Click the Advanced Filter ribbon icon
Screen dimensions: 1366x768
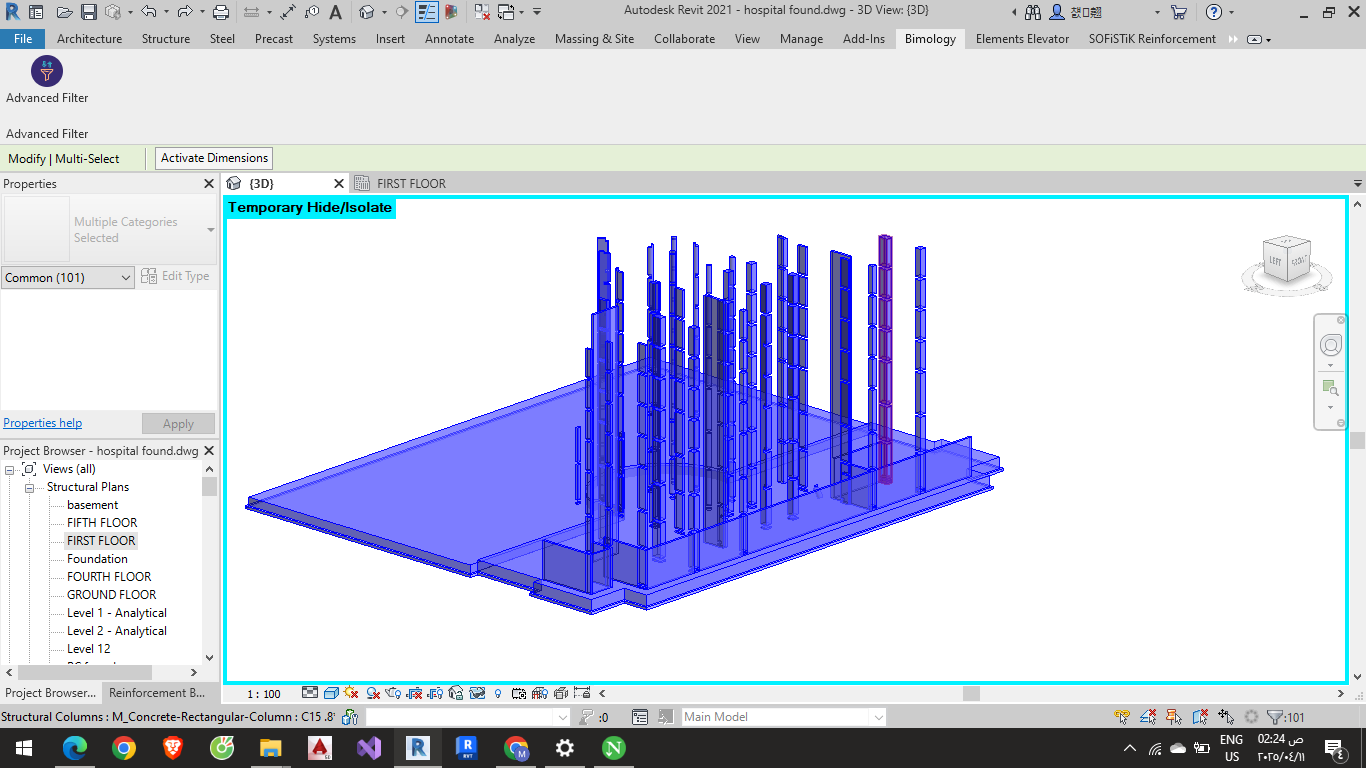(x=47, y=72)
